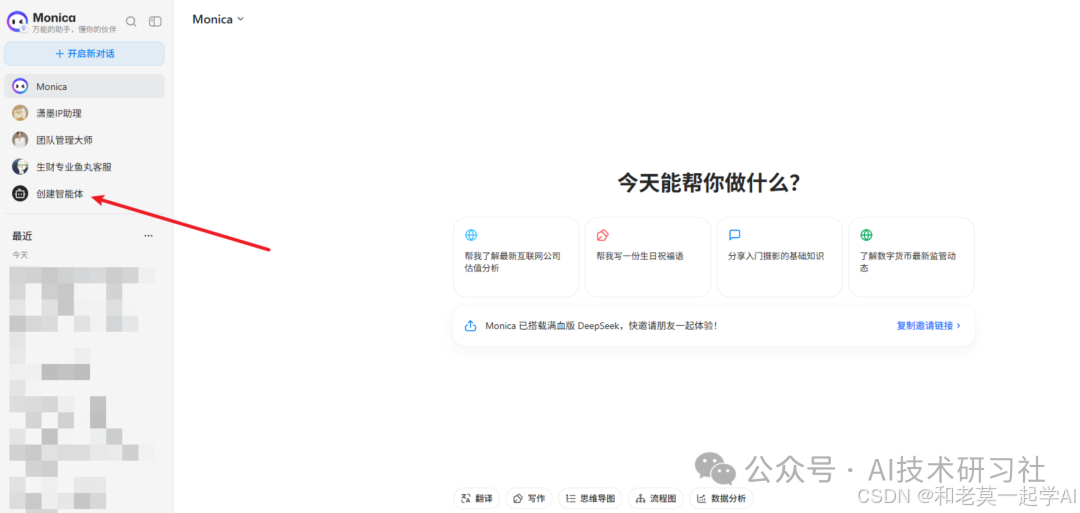Select the 写作 quick action

[529, 499]
